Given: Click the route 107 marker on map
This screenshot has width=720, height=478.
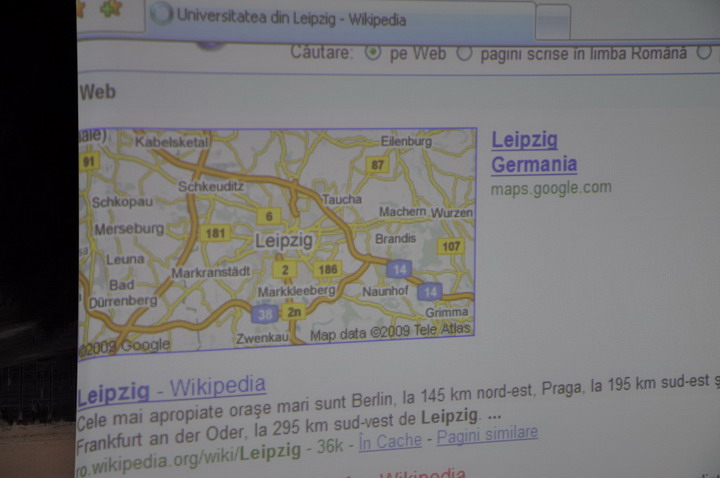Looking at the screenshot, I should [450, 247].
